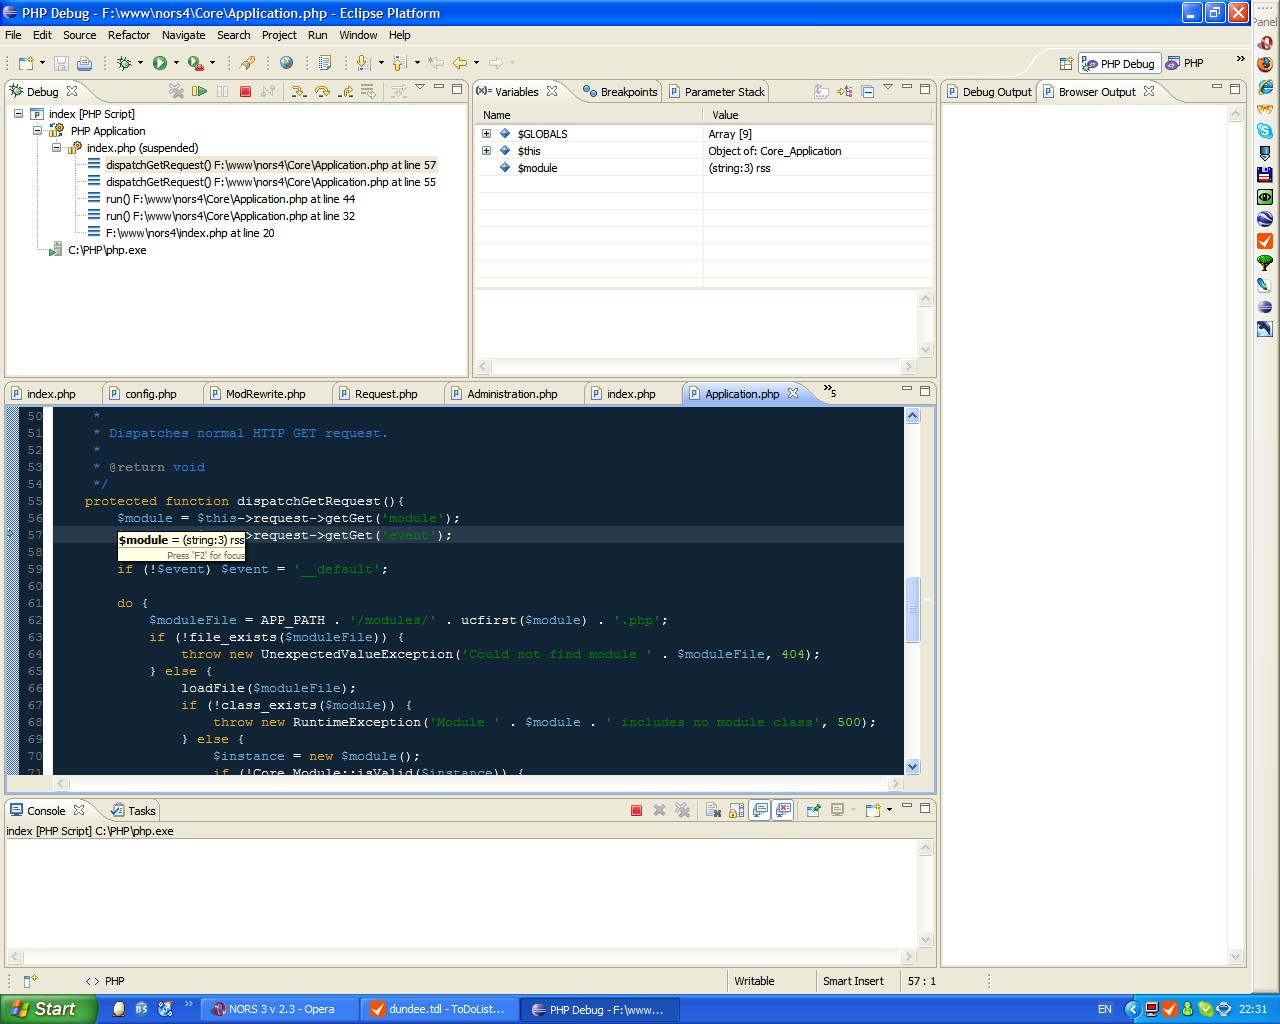Viewport: 1280px width, 1024px height.
Task: Switch to the PHP perspective button
Action: point(1185,63)
